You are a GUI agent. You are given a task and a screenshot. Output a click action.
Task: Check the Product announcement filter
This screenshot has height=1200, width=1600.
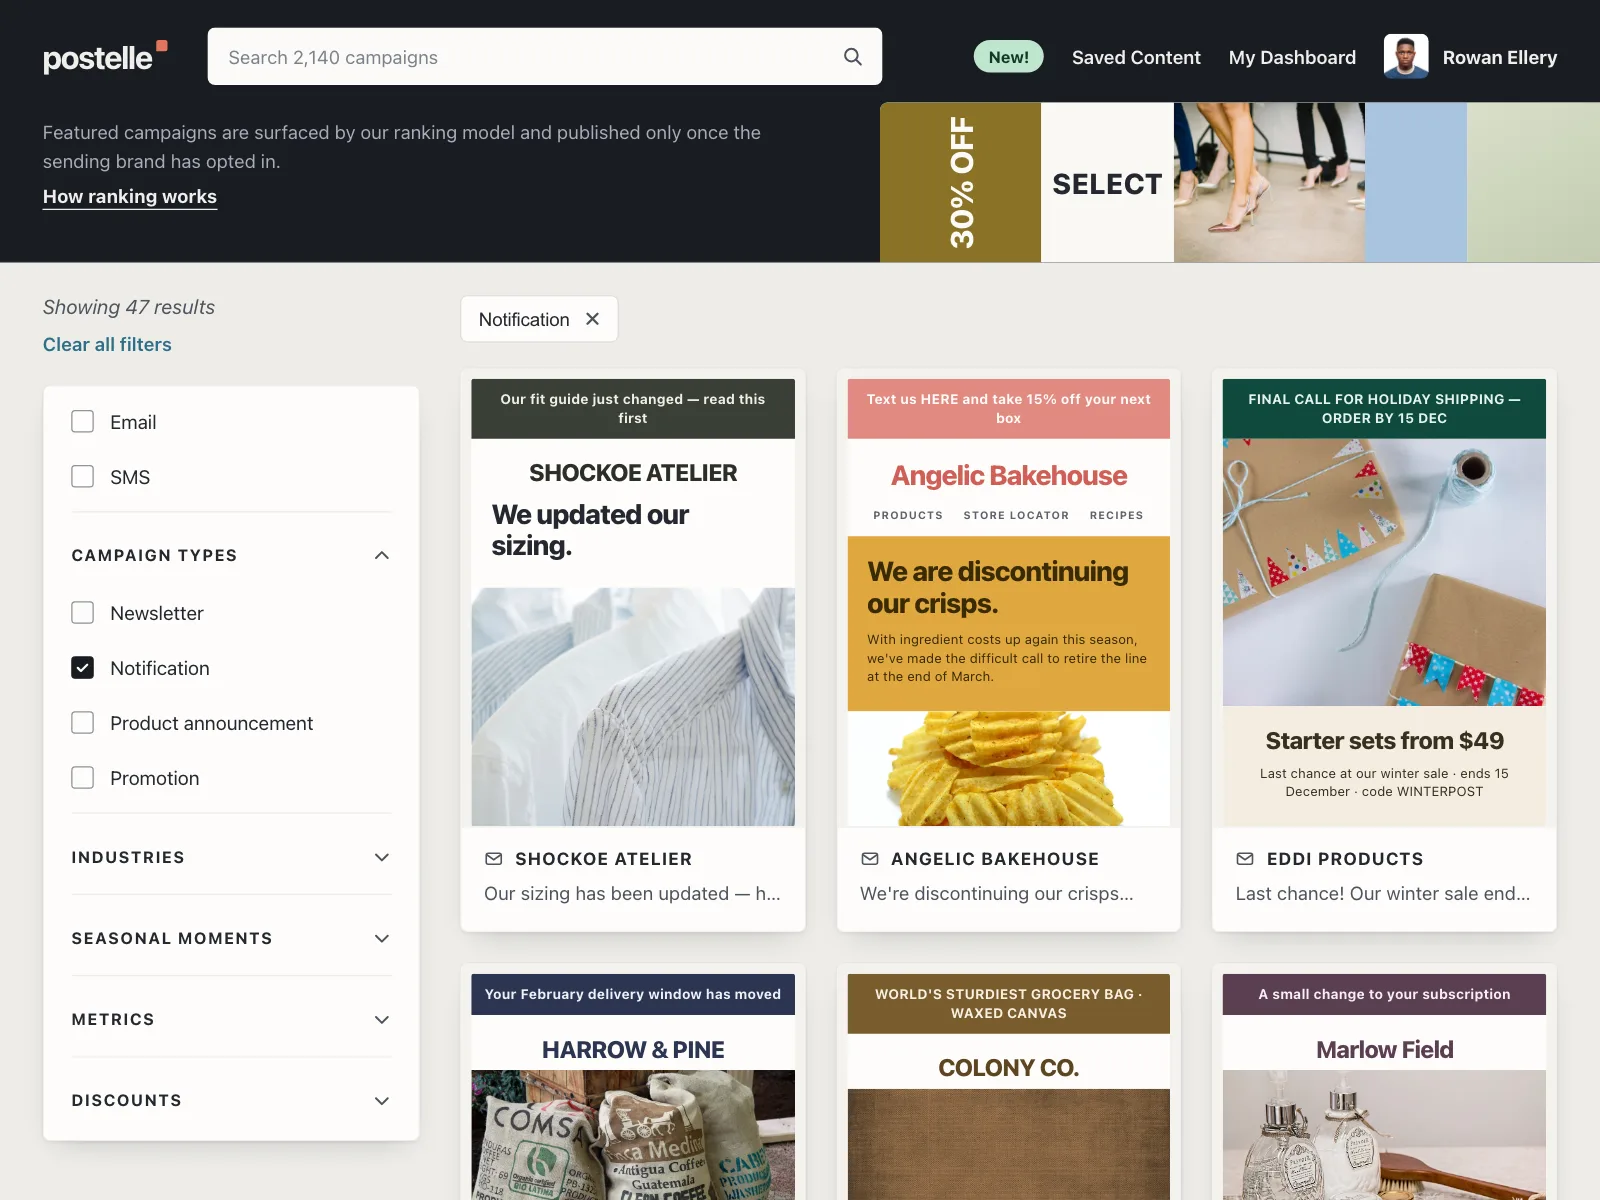tap(83, 723)
